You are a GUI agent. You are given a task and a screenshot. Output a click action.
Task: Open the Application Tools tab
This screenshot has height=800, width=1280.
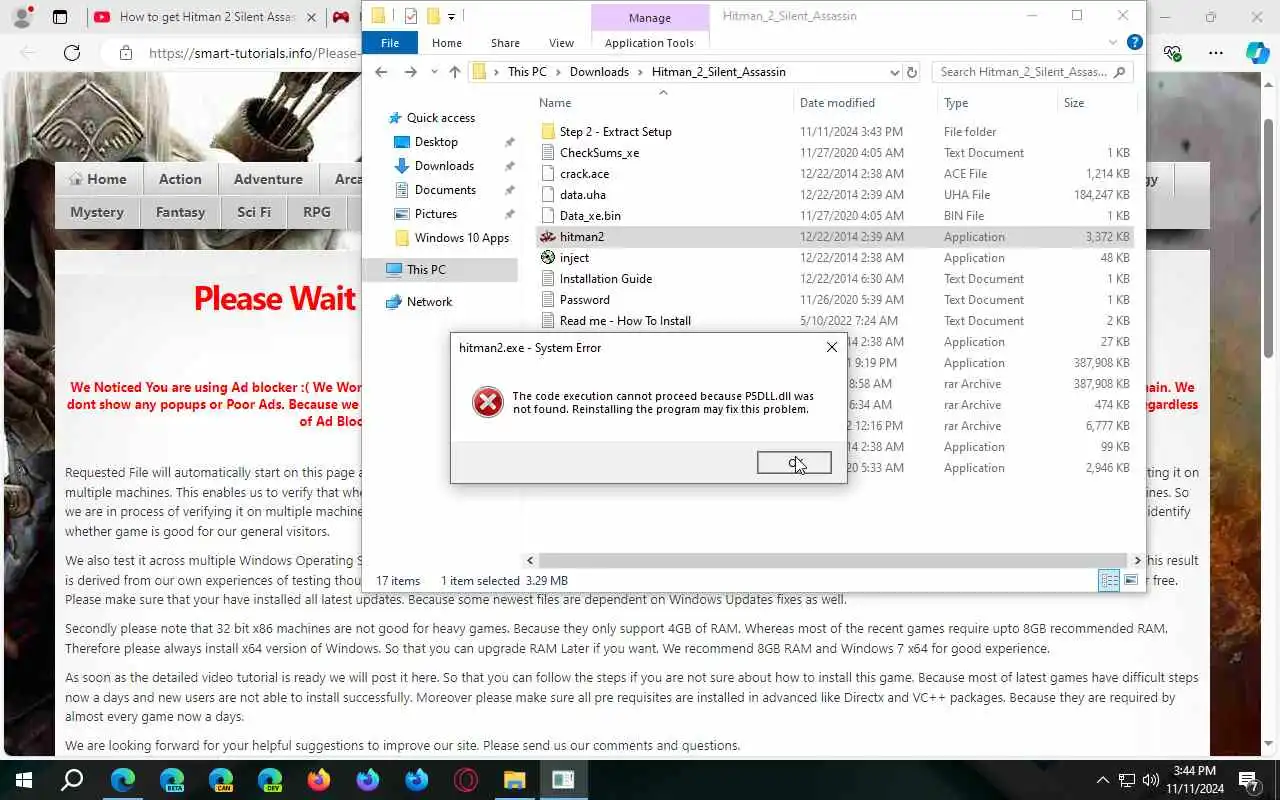tap(649, 43)
